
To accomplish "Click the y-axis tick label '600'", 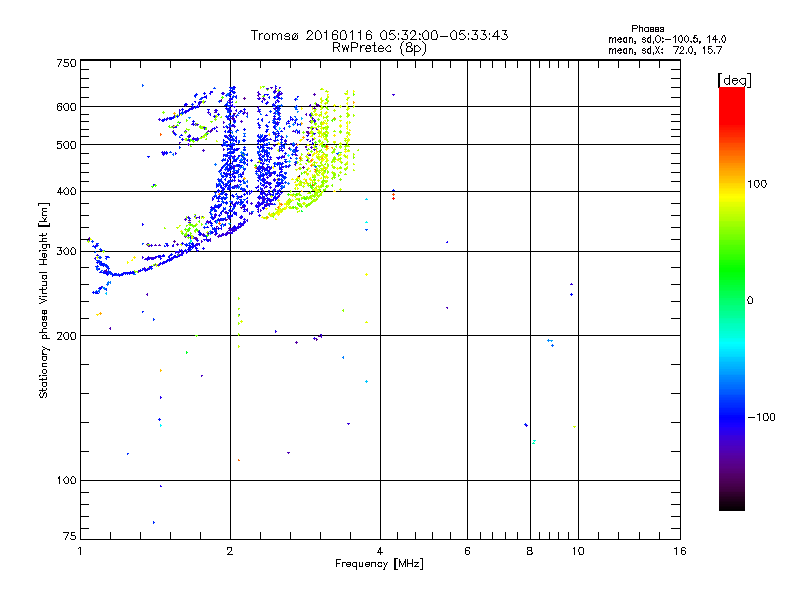I will 66,107.
